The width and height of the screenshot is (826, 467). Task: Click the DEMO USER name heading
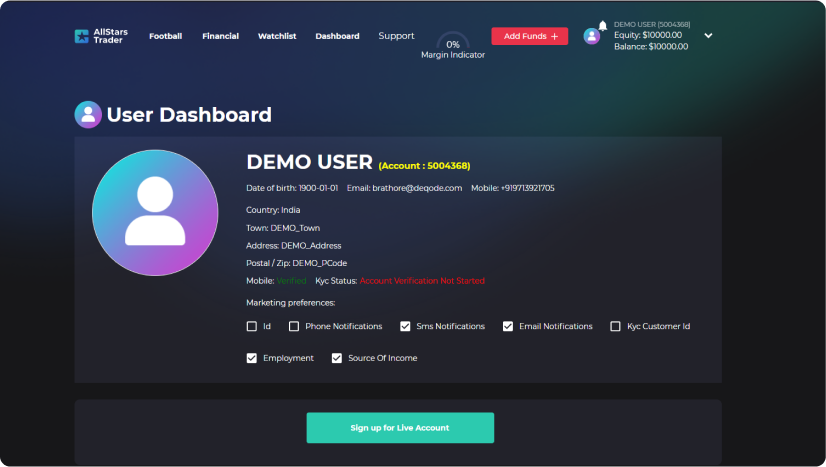[x=309, y=162]
